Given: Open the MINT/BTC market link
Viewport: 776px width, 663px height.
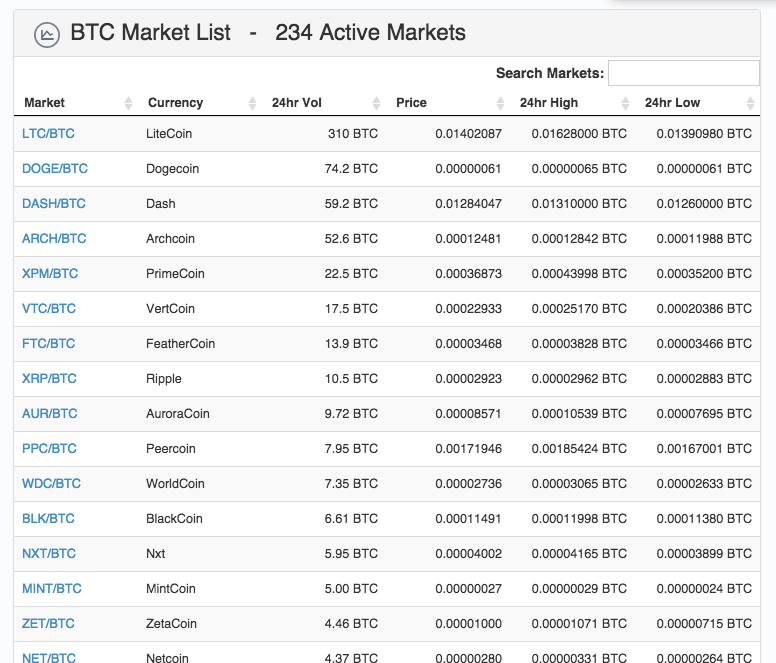Looking at the screenshot, I should (51, 589).
